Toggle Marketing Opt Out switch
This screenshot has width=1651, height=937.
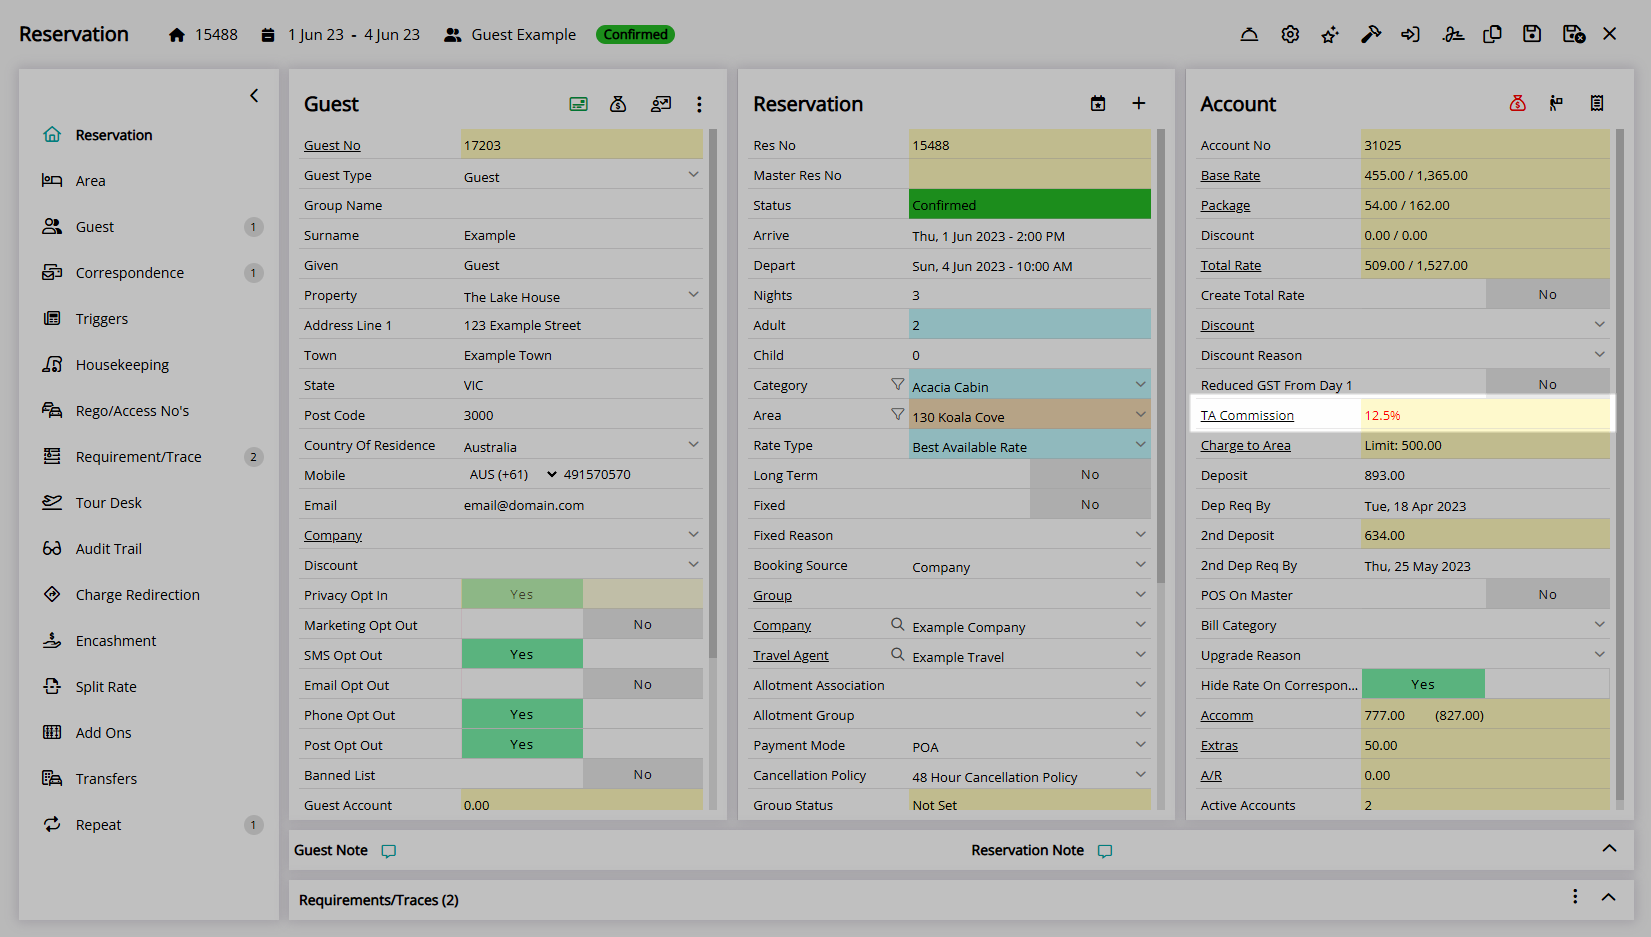click(582, 625)
